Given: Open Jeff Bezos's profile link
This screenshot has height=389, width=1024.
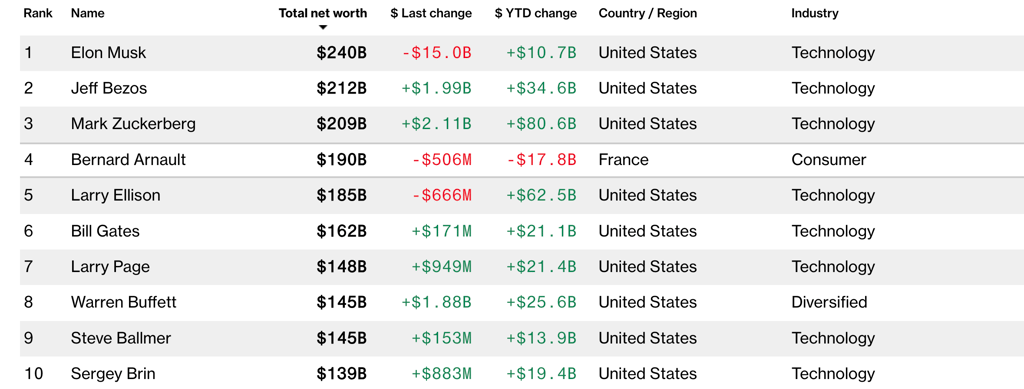Looking at the screenshot, I should [109, 88].
